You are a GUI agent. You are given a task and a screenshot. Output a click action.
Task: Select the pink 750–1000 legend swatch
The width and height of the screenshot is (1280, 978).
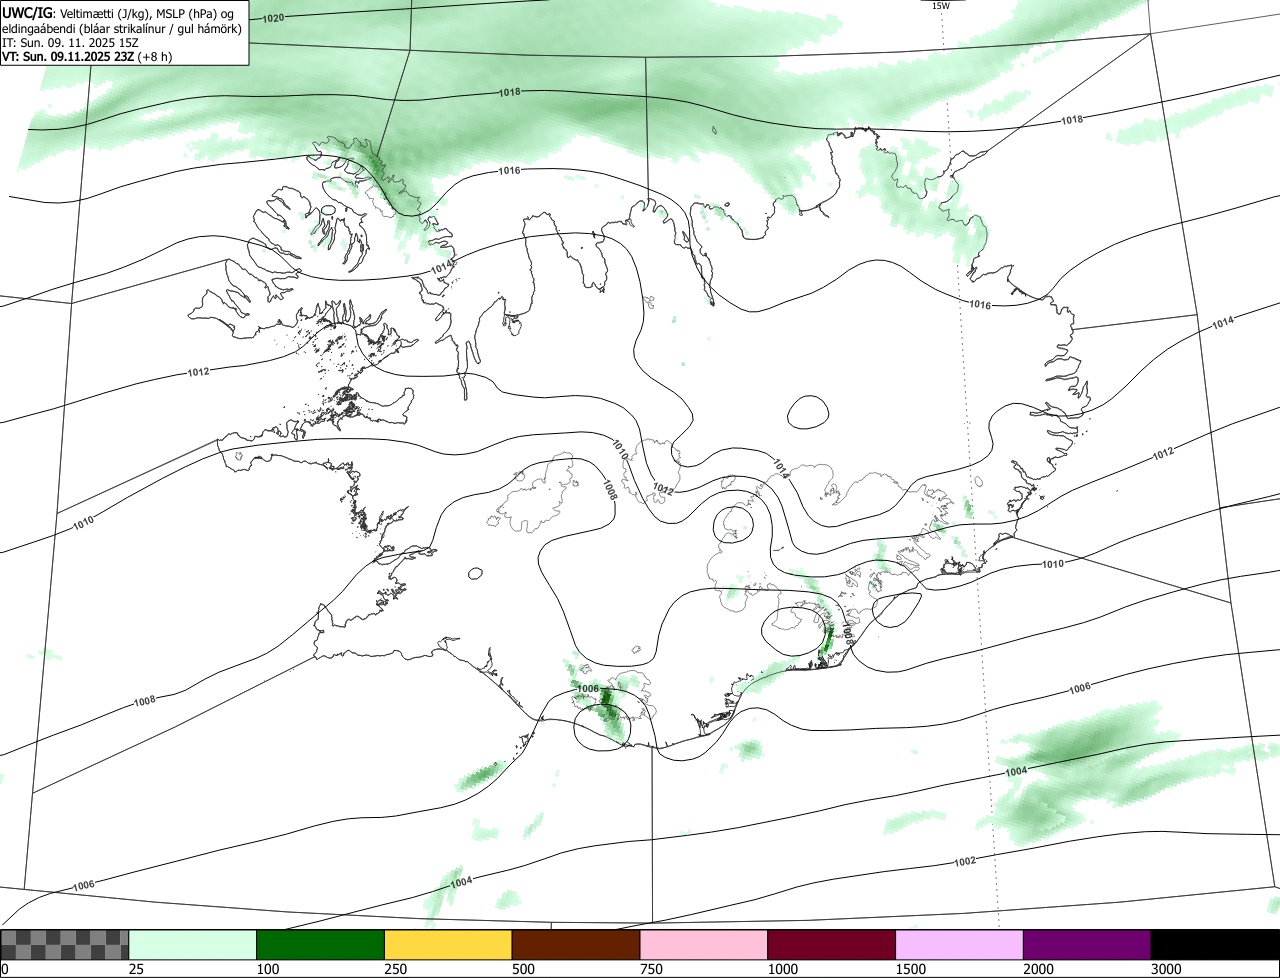pos(704,945)
